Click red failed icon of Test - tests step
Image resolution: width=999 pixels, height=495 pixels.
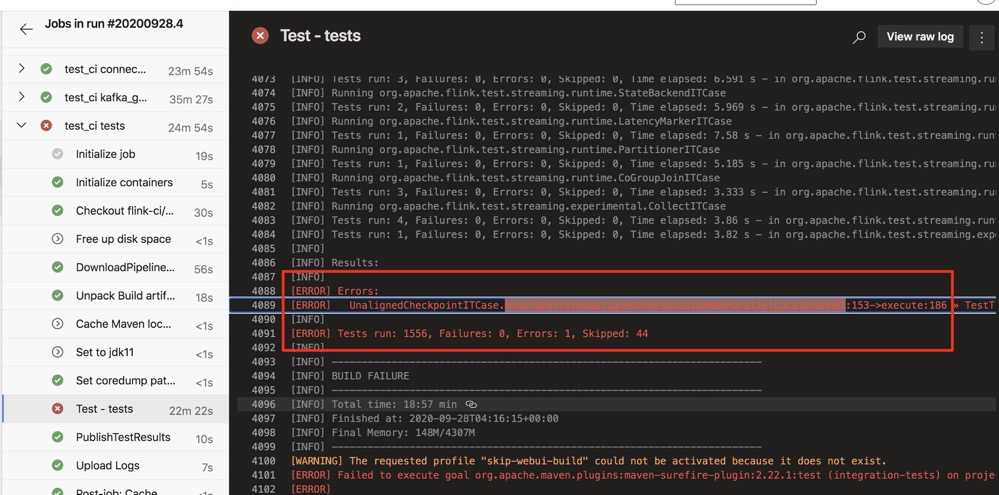point(57,409)
